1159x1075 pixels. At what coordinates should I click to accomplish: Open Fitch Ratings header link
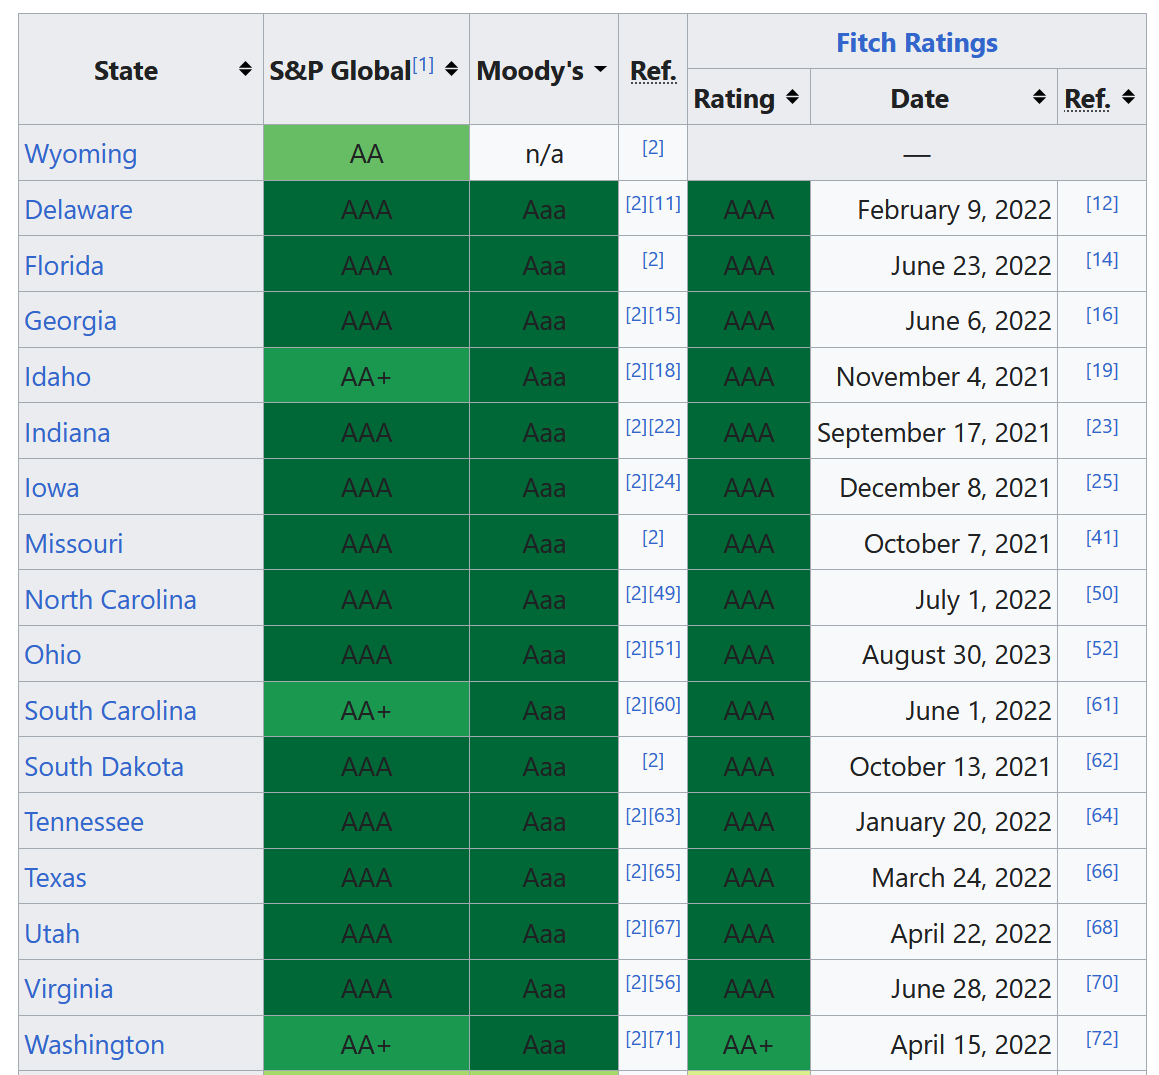point(916,43)
